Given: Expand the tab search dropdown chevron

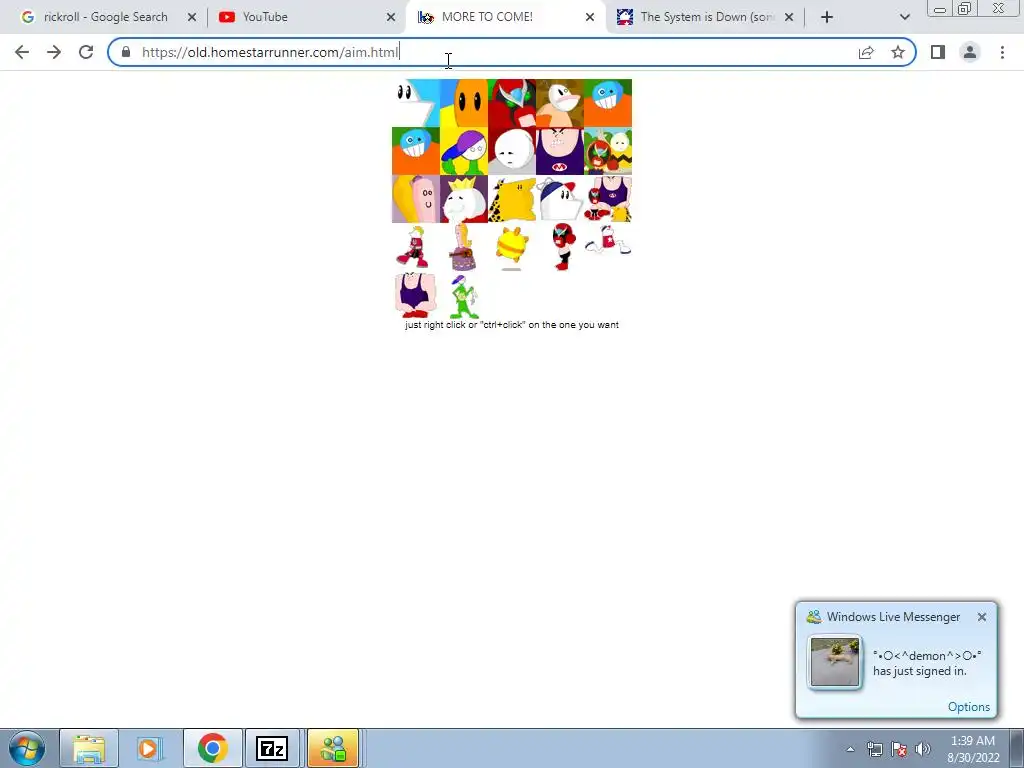Looking at the screenshot, I should pyautogui.click(x=904, y=17).
